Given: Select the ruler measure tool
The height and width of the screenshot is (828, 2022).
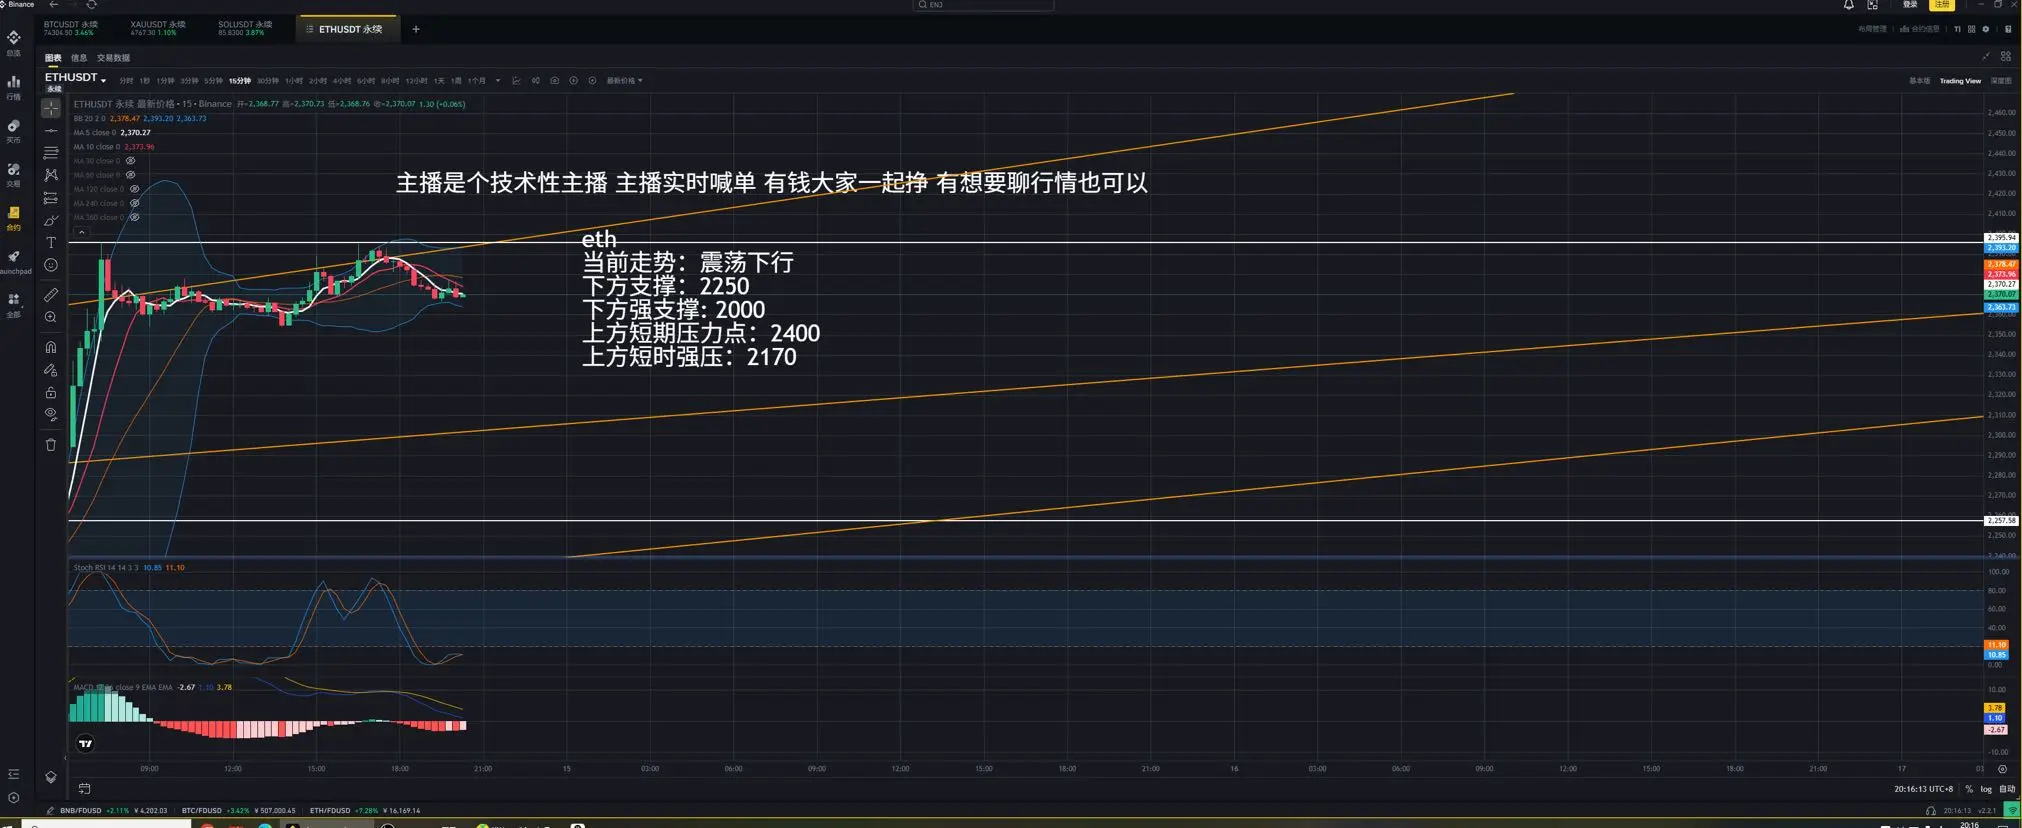Looking at the screenshot, I should click(x=51, y=295).
